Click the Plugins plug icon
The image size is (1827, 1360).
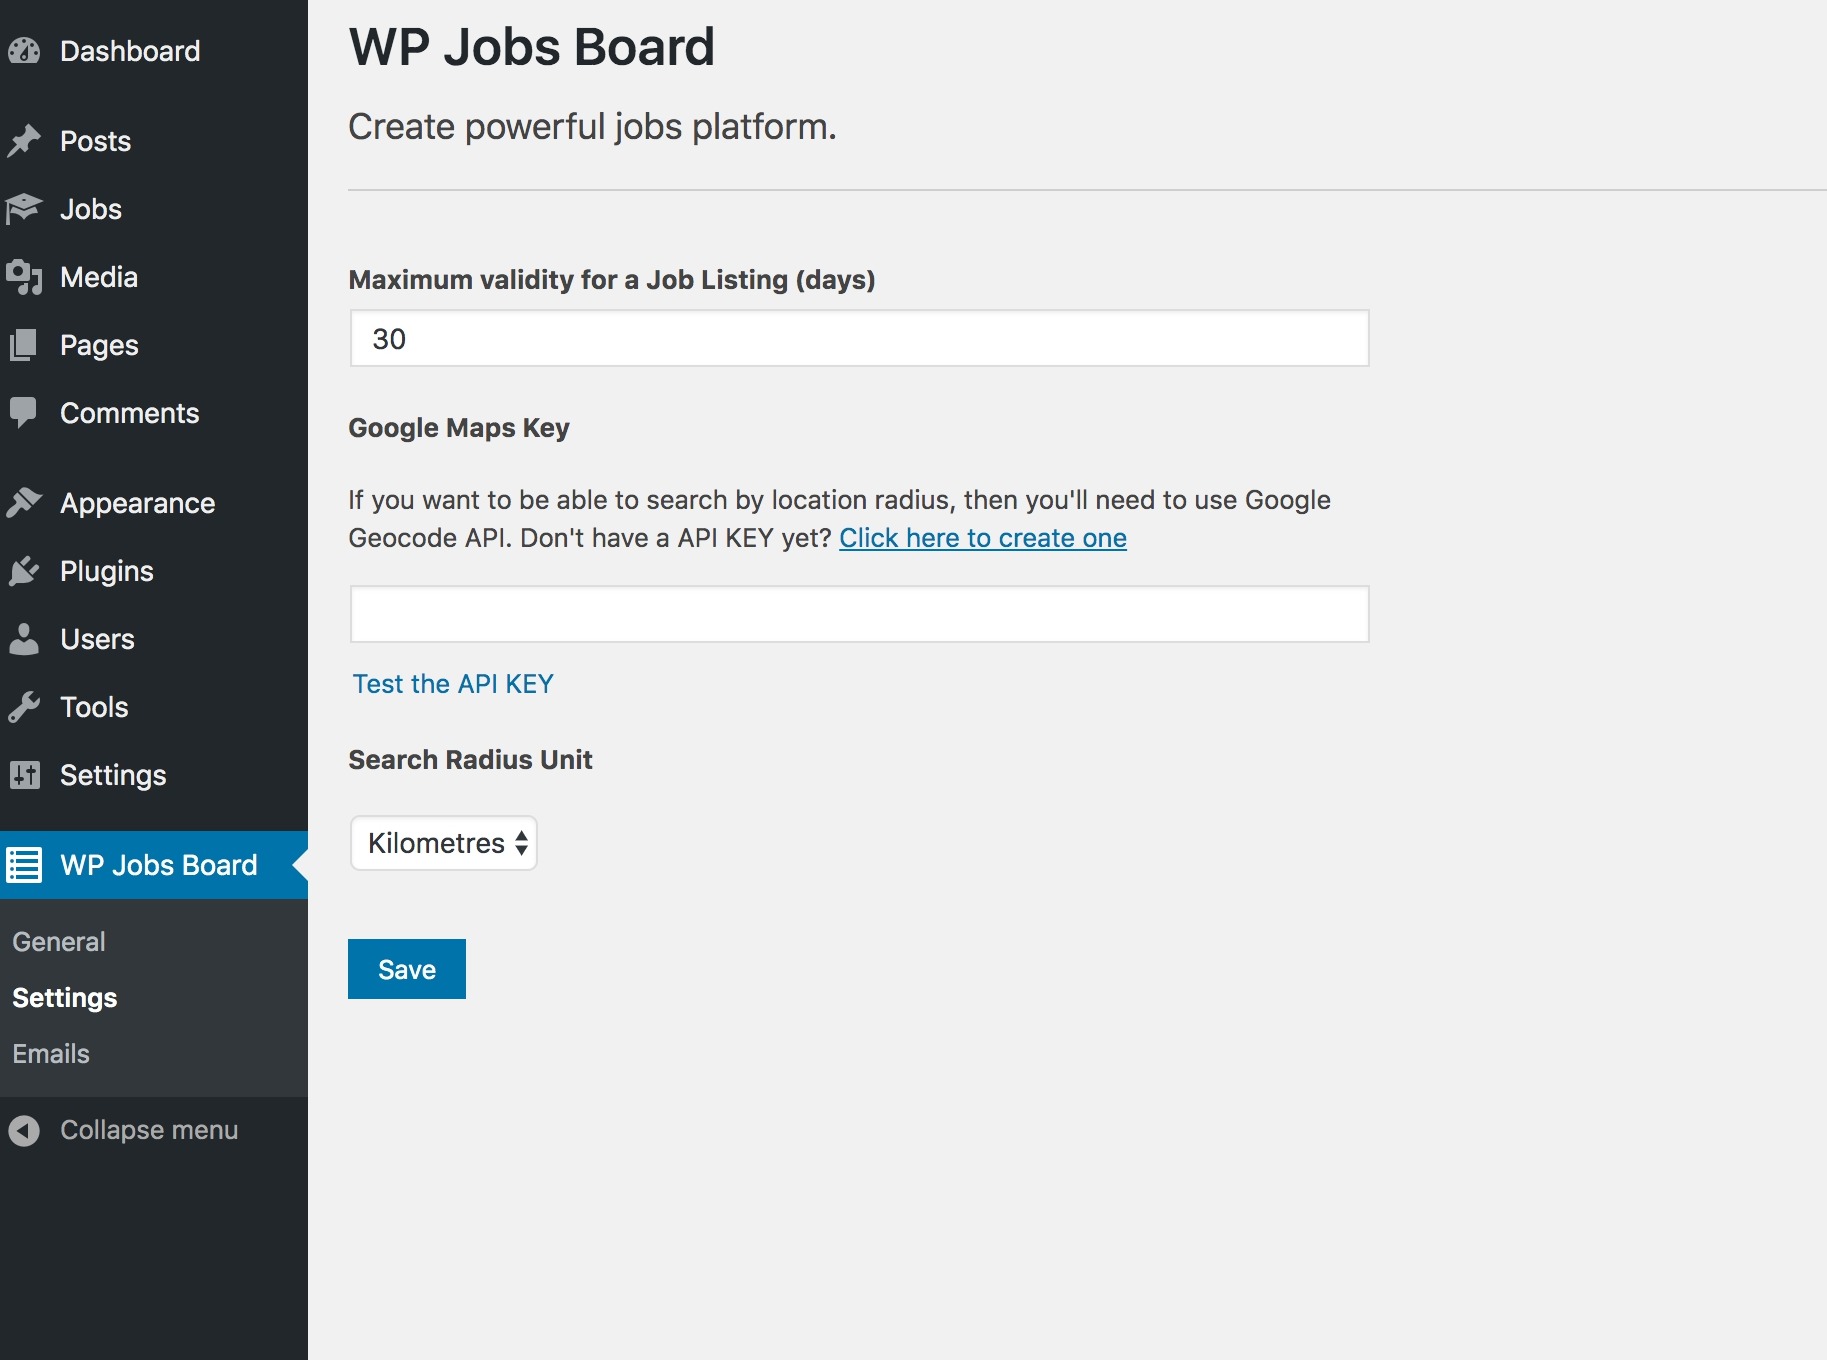pyautogui.click(x=24, y=571)
